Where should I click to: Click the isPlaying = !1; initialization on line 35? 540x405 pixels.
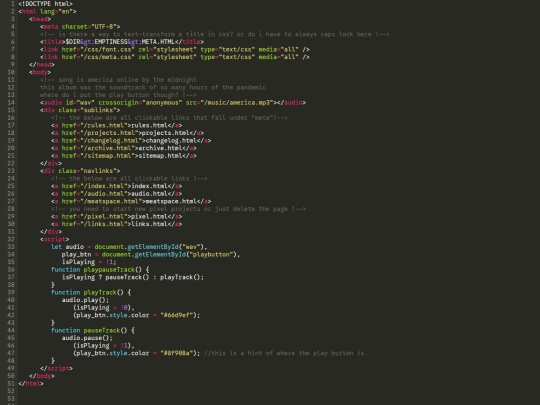[89, 261]
